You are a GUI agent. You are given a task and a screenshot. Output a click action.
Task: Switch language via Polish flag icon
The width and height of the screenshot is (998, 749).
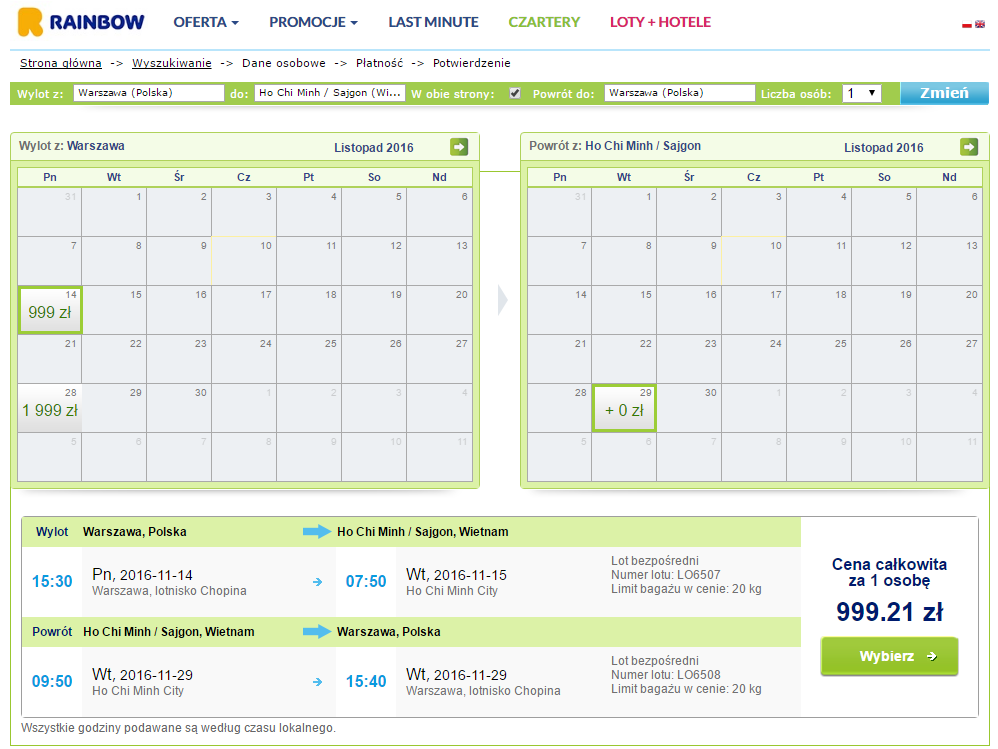coord(967,25)
